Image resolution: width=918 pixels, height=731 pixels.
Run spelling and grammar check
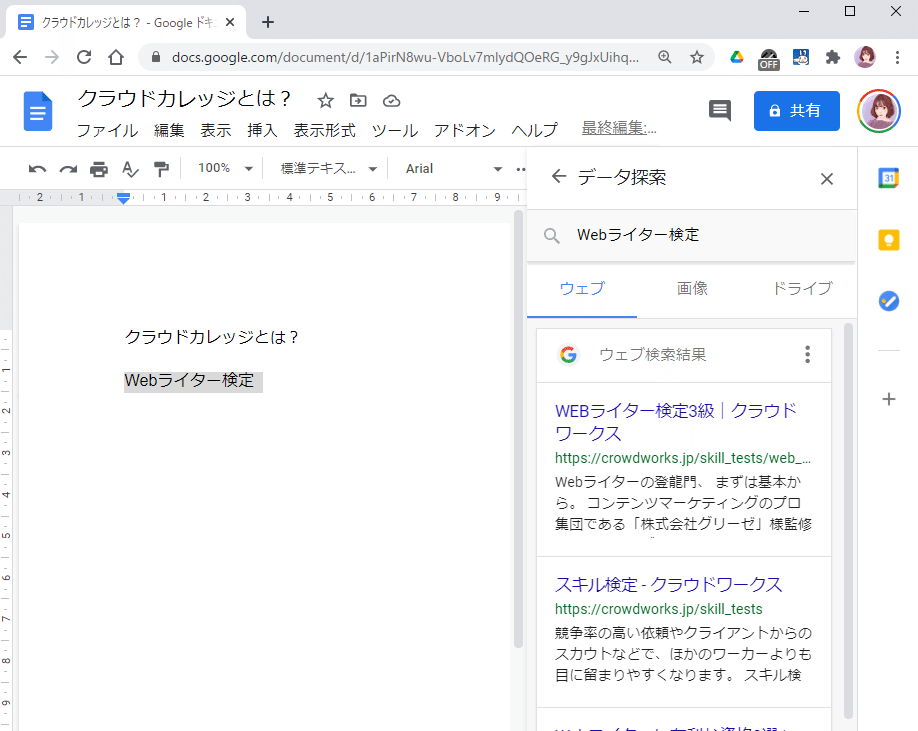(x=130, y=168)
